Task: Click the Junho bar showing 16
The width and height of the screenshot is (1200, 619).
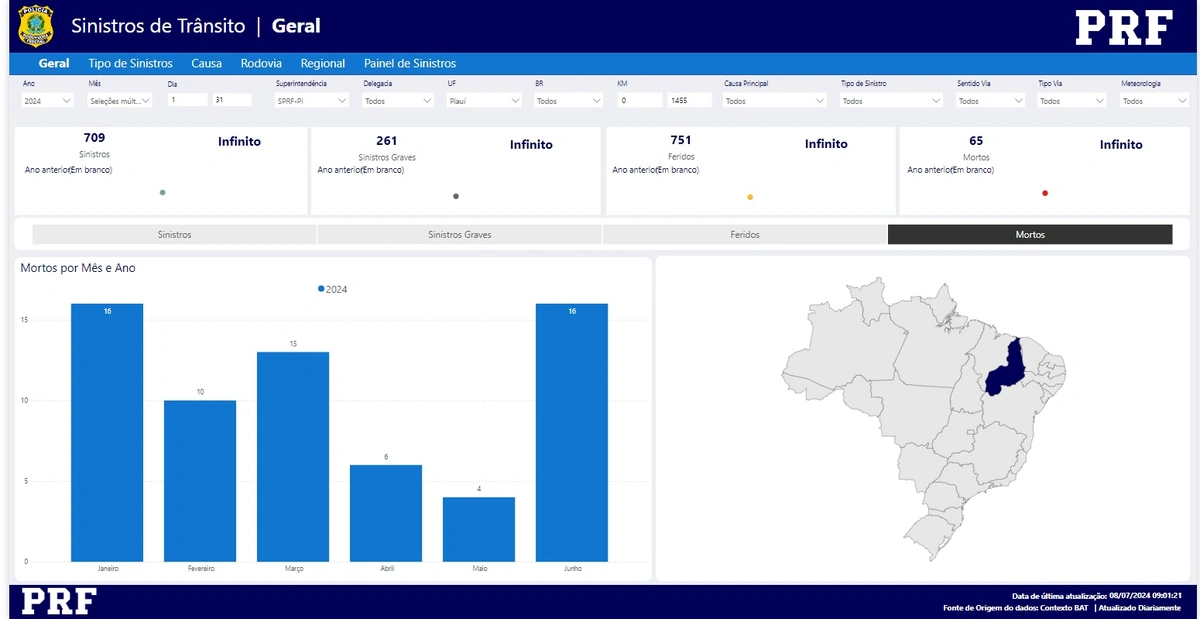Action: click(572, 432)
